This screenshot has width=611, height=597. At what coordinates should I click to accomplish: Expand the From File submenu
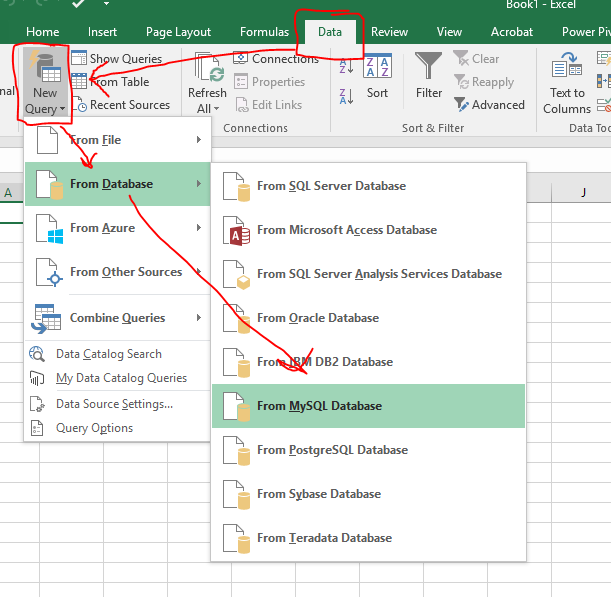(95, 140)
